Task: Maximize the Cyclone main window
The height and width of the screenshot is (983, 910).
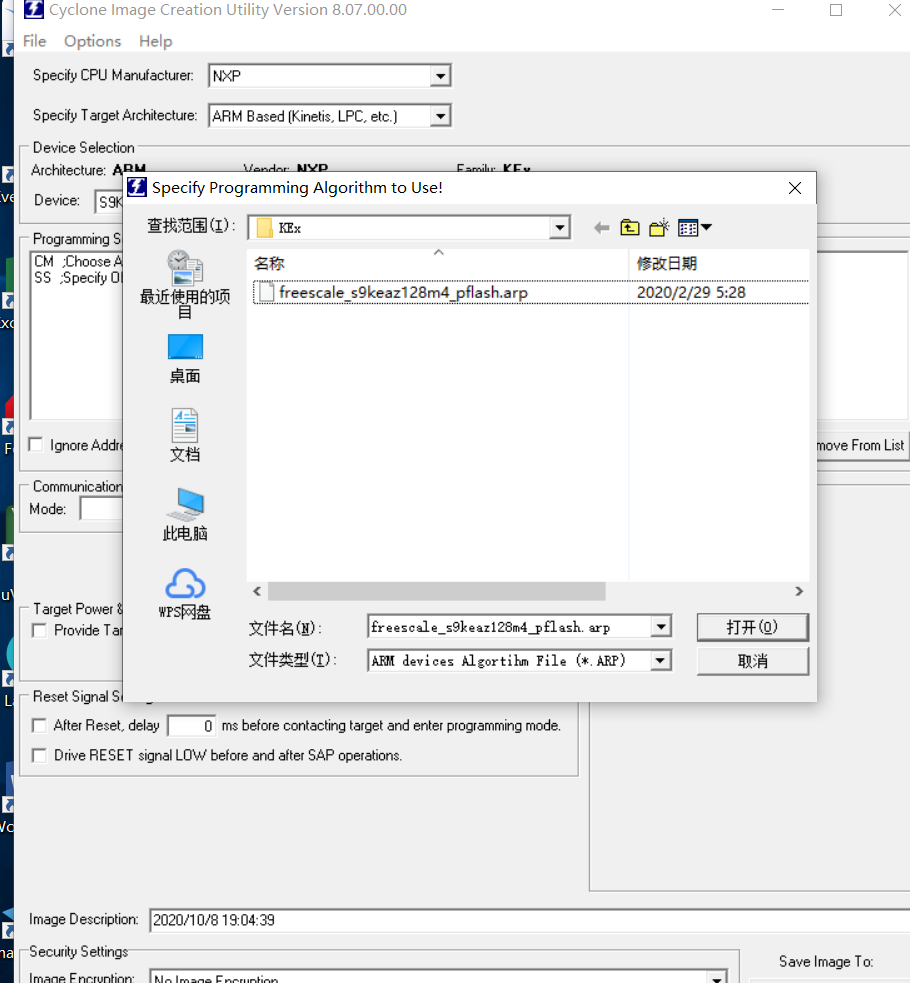Action: (x=836, y=10)
